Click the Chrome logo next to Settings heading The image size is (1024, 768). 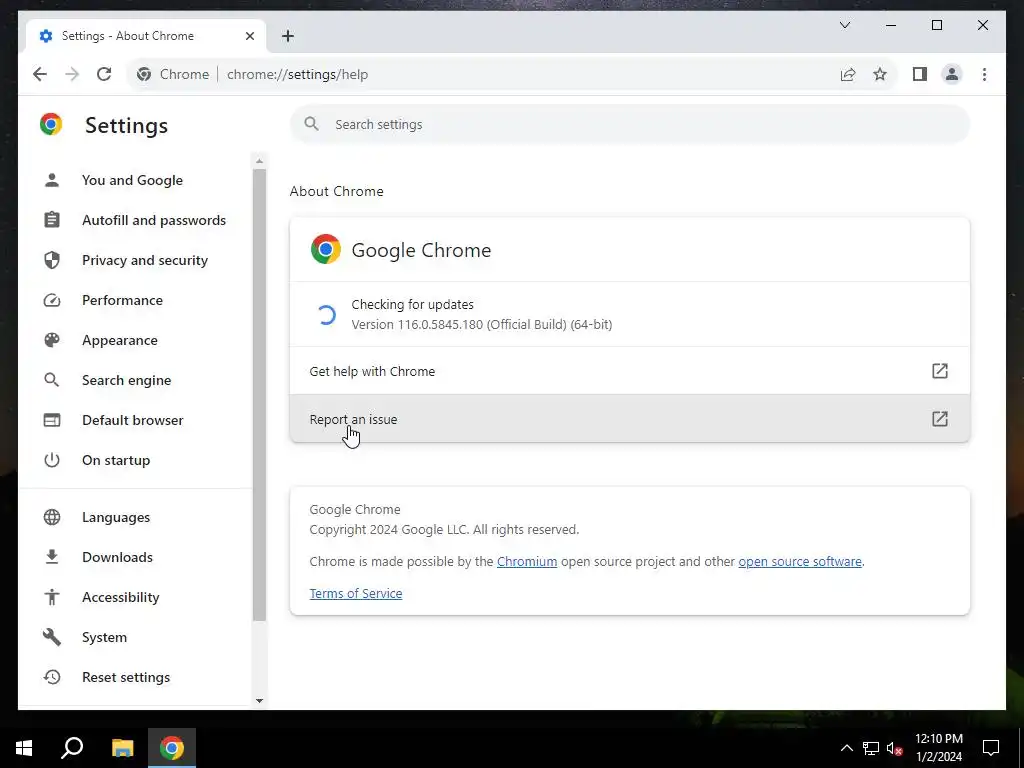(51, 124)
